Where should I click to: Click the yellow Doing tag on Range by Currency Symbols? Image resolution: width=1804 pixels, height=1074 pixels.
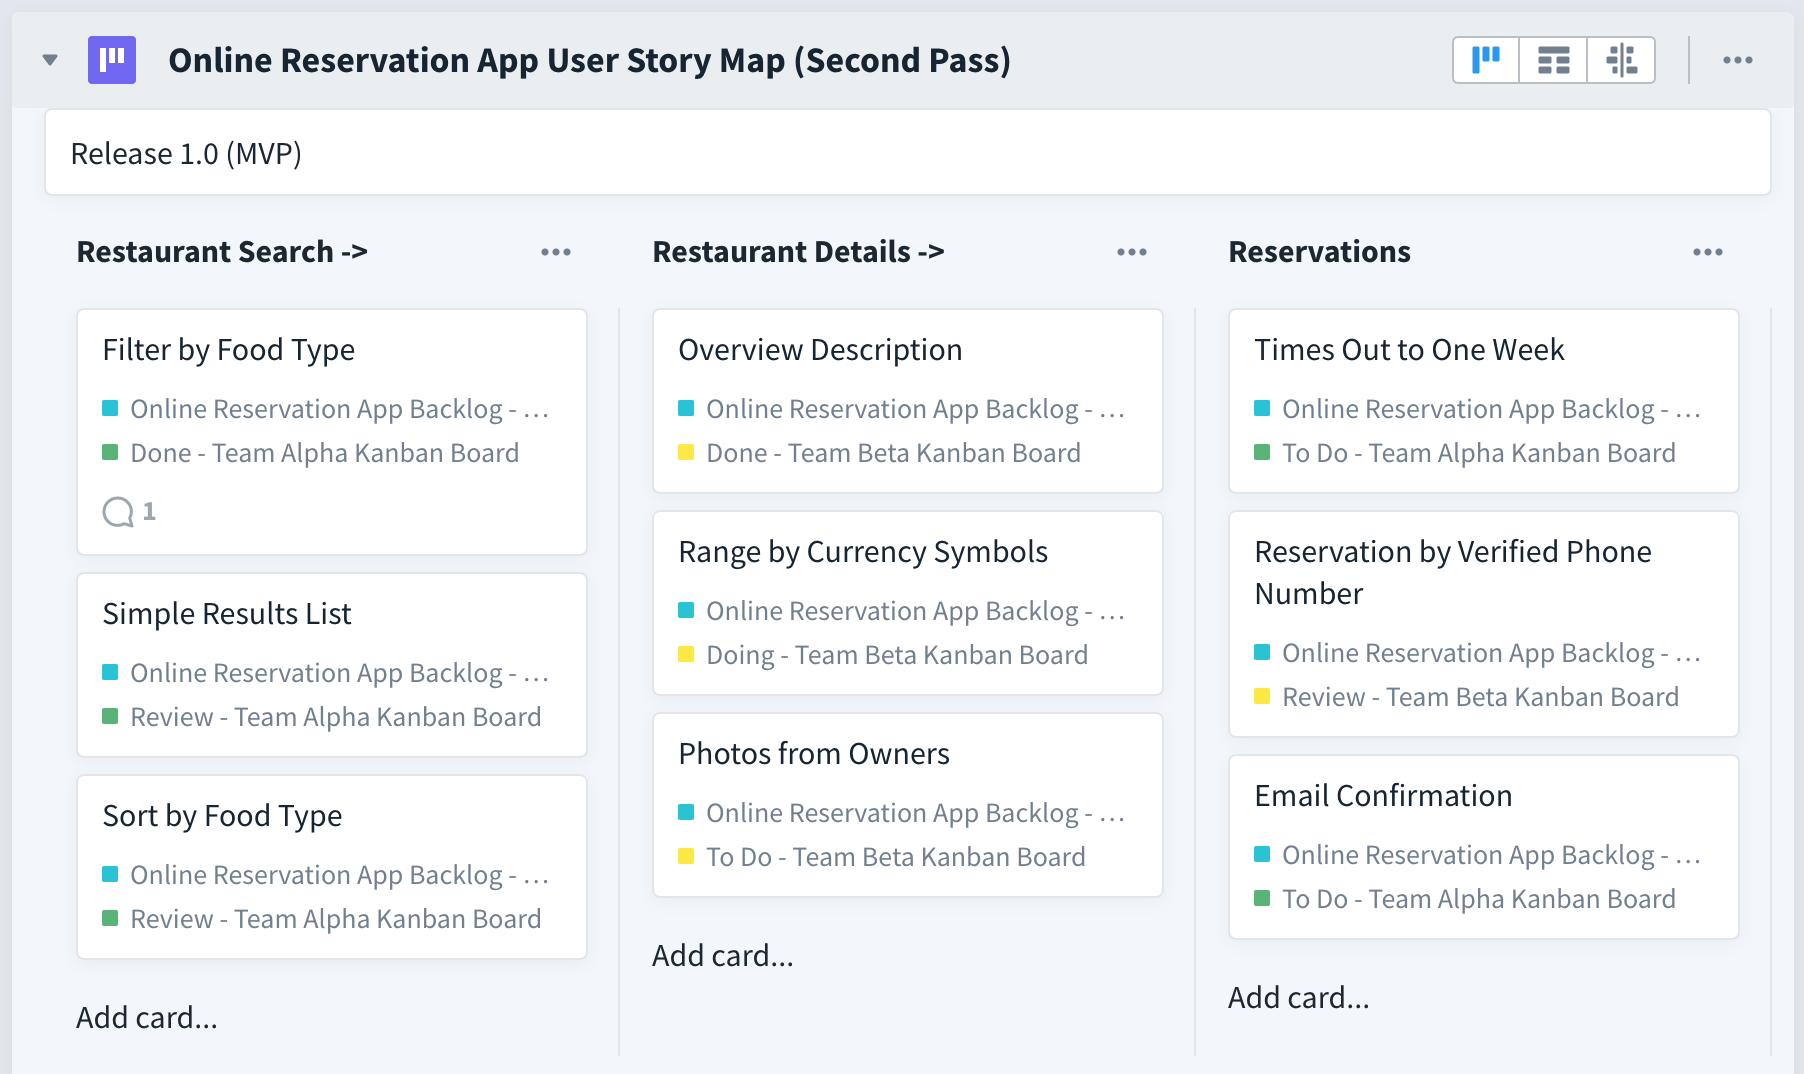[x=897, y=655]
